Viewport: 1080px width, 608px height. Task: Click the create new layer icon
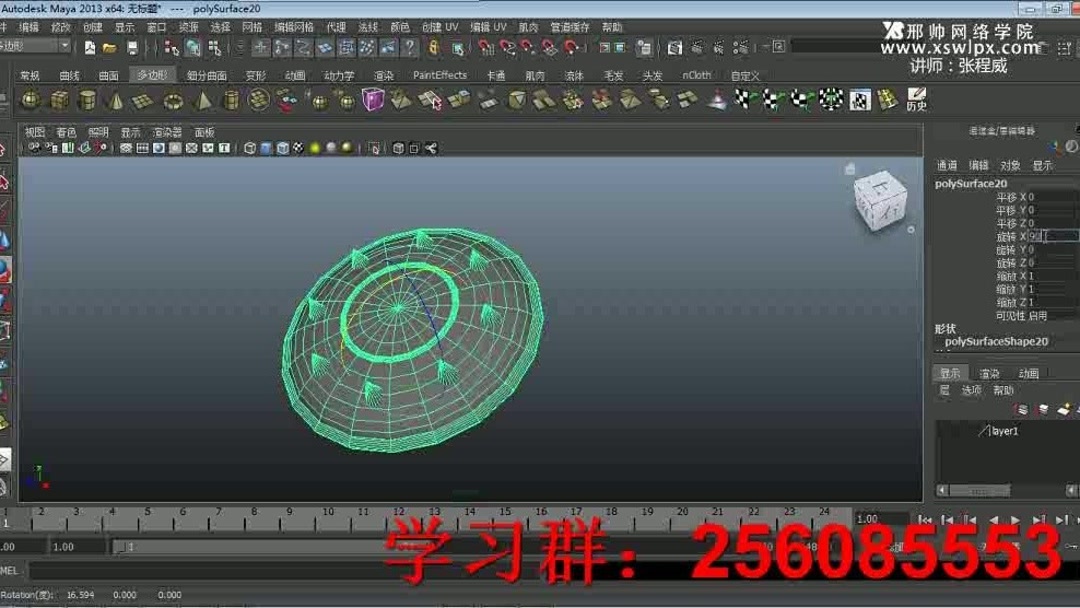pos(1066,408)
